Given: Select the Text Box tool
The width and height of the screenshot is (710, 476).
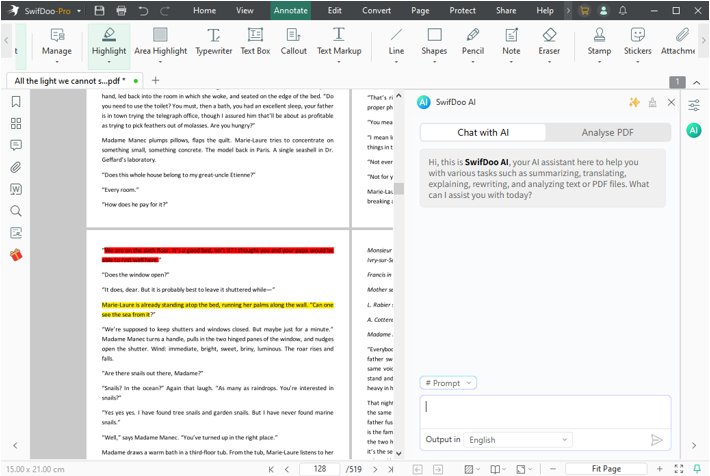Looking at the screenshot, I should click(255, 41).
